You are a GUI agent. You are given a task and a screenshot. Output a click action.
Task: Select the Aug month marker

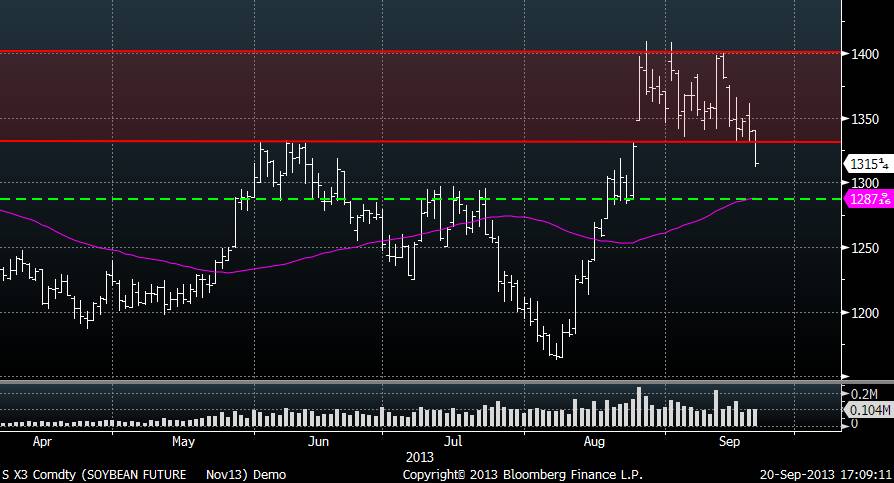pyautogui.click(x=594, y=440)
